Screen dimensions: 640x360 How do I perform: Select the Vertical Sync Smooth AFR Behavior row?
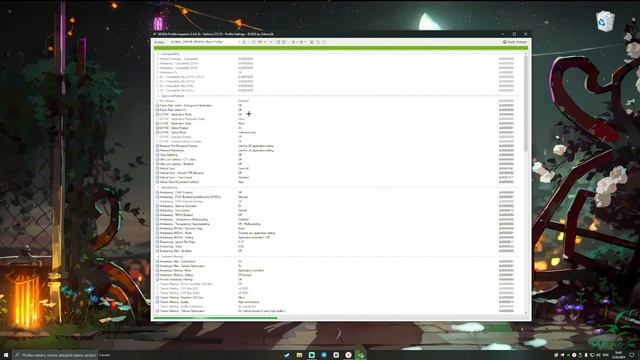[x=339, y=173]
